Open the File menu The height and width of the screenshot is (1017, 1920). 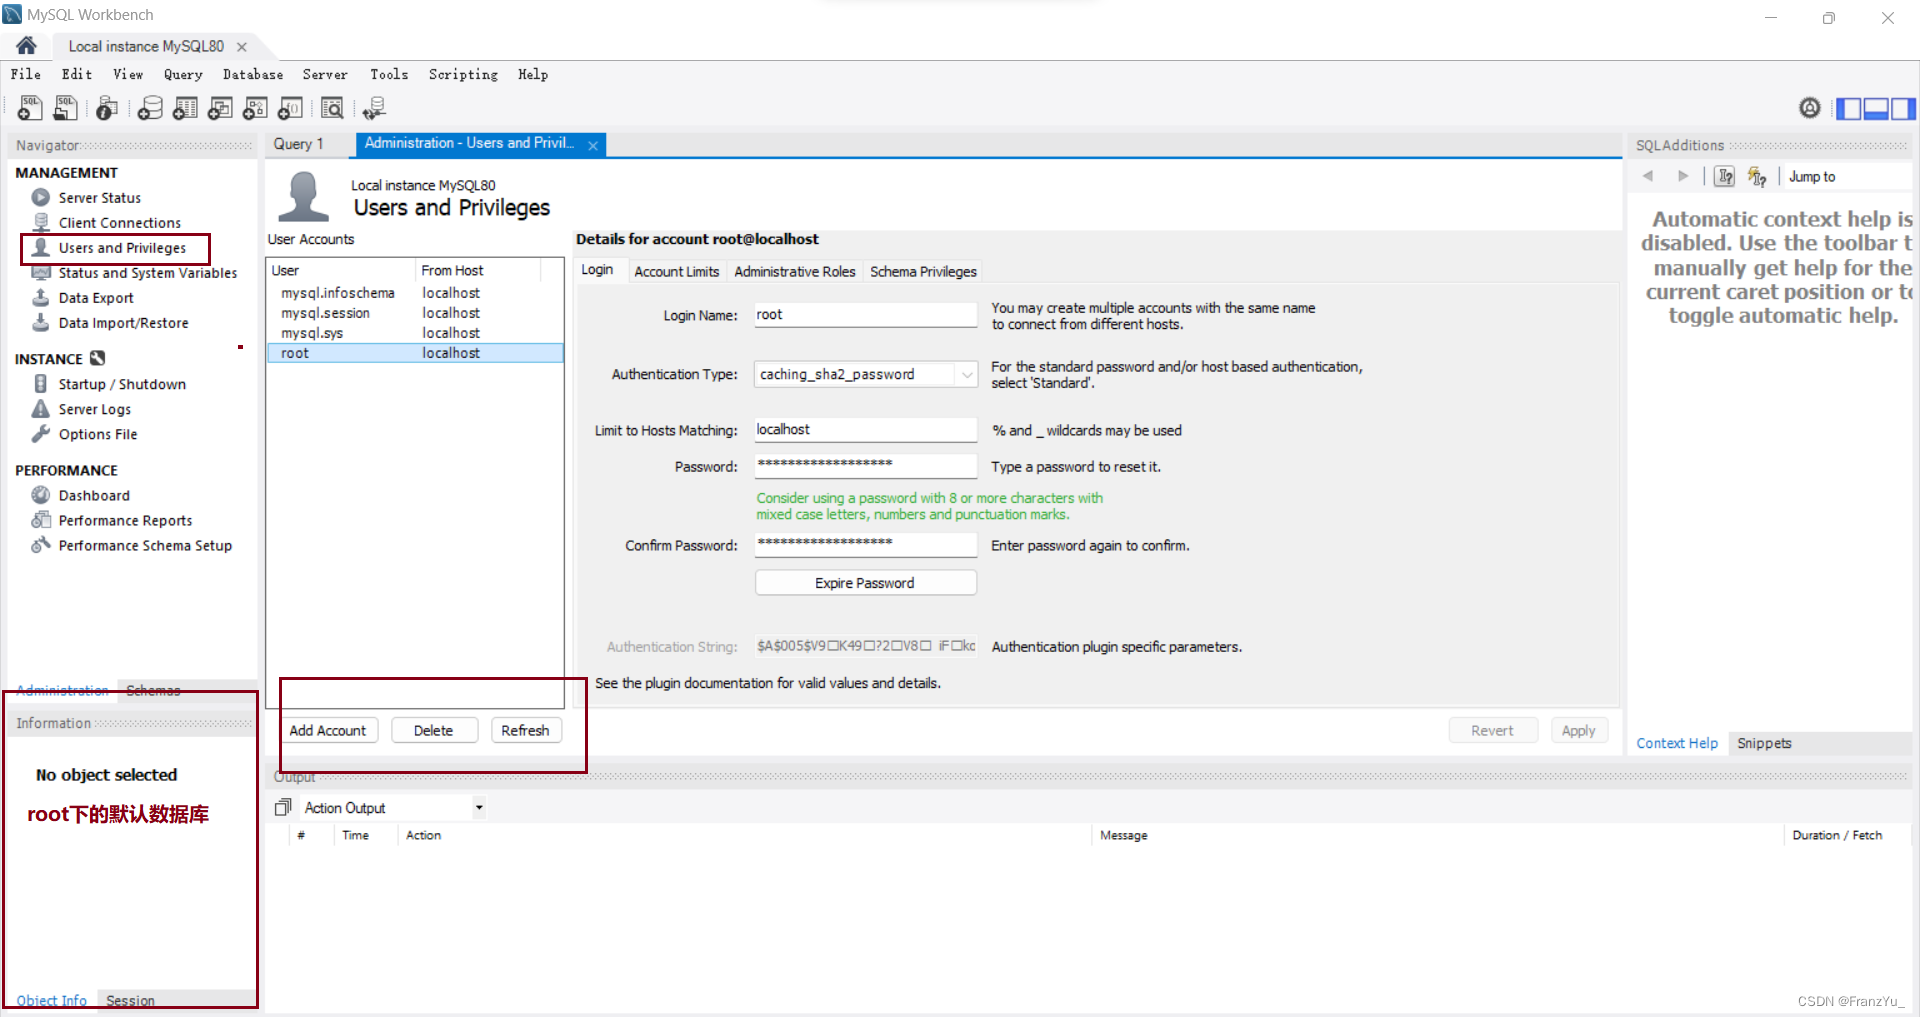tap(26, 74)
